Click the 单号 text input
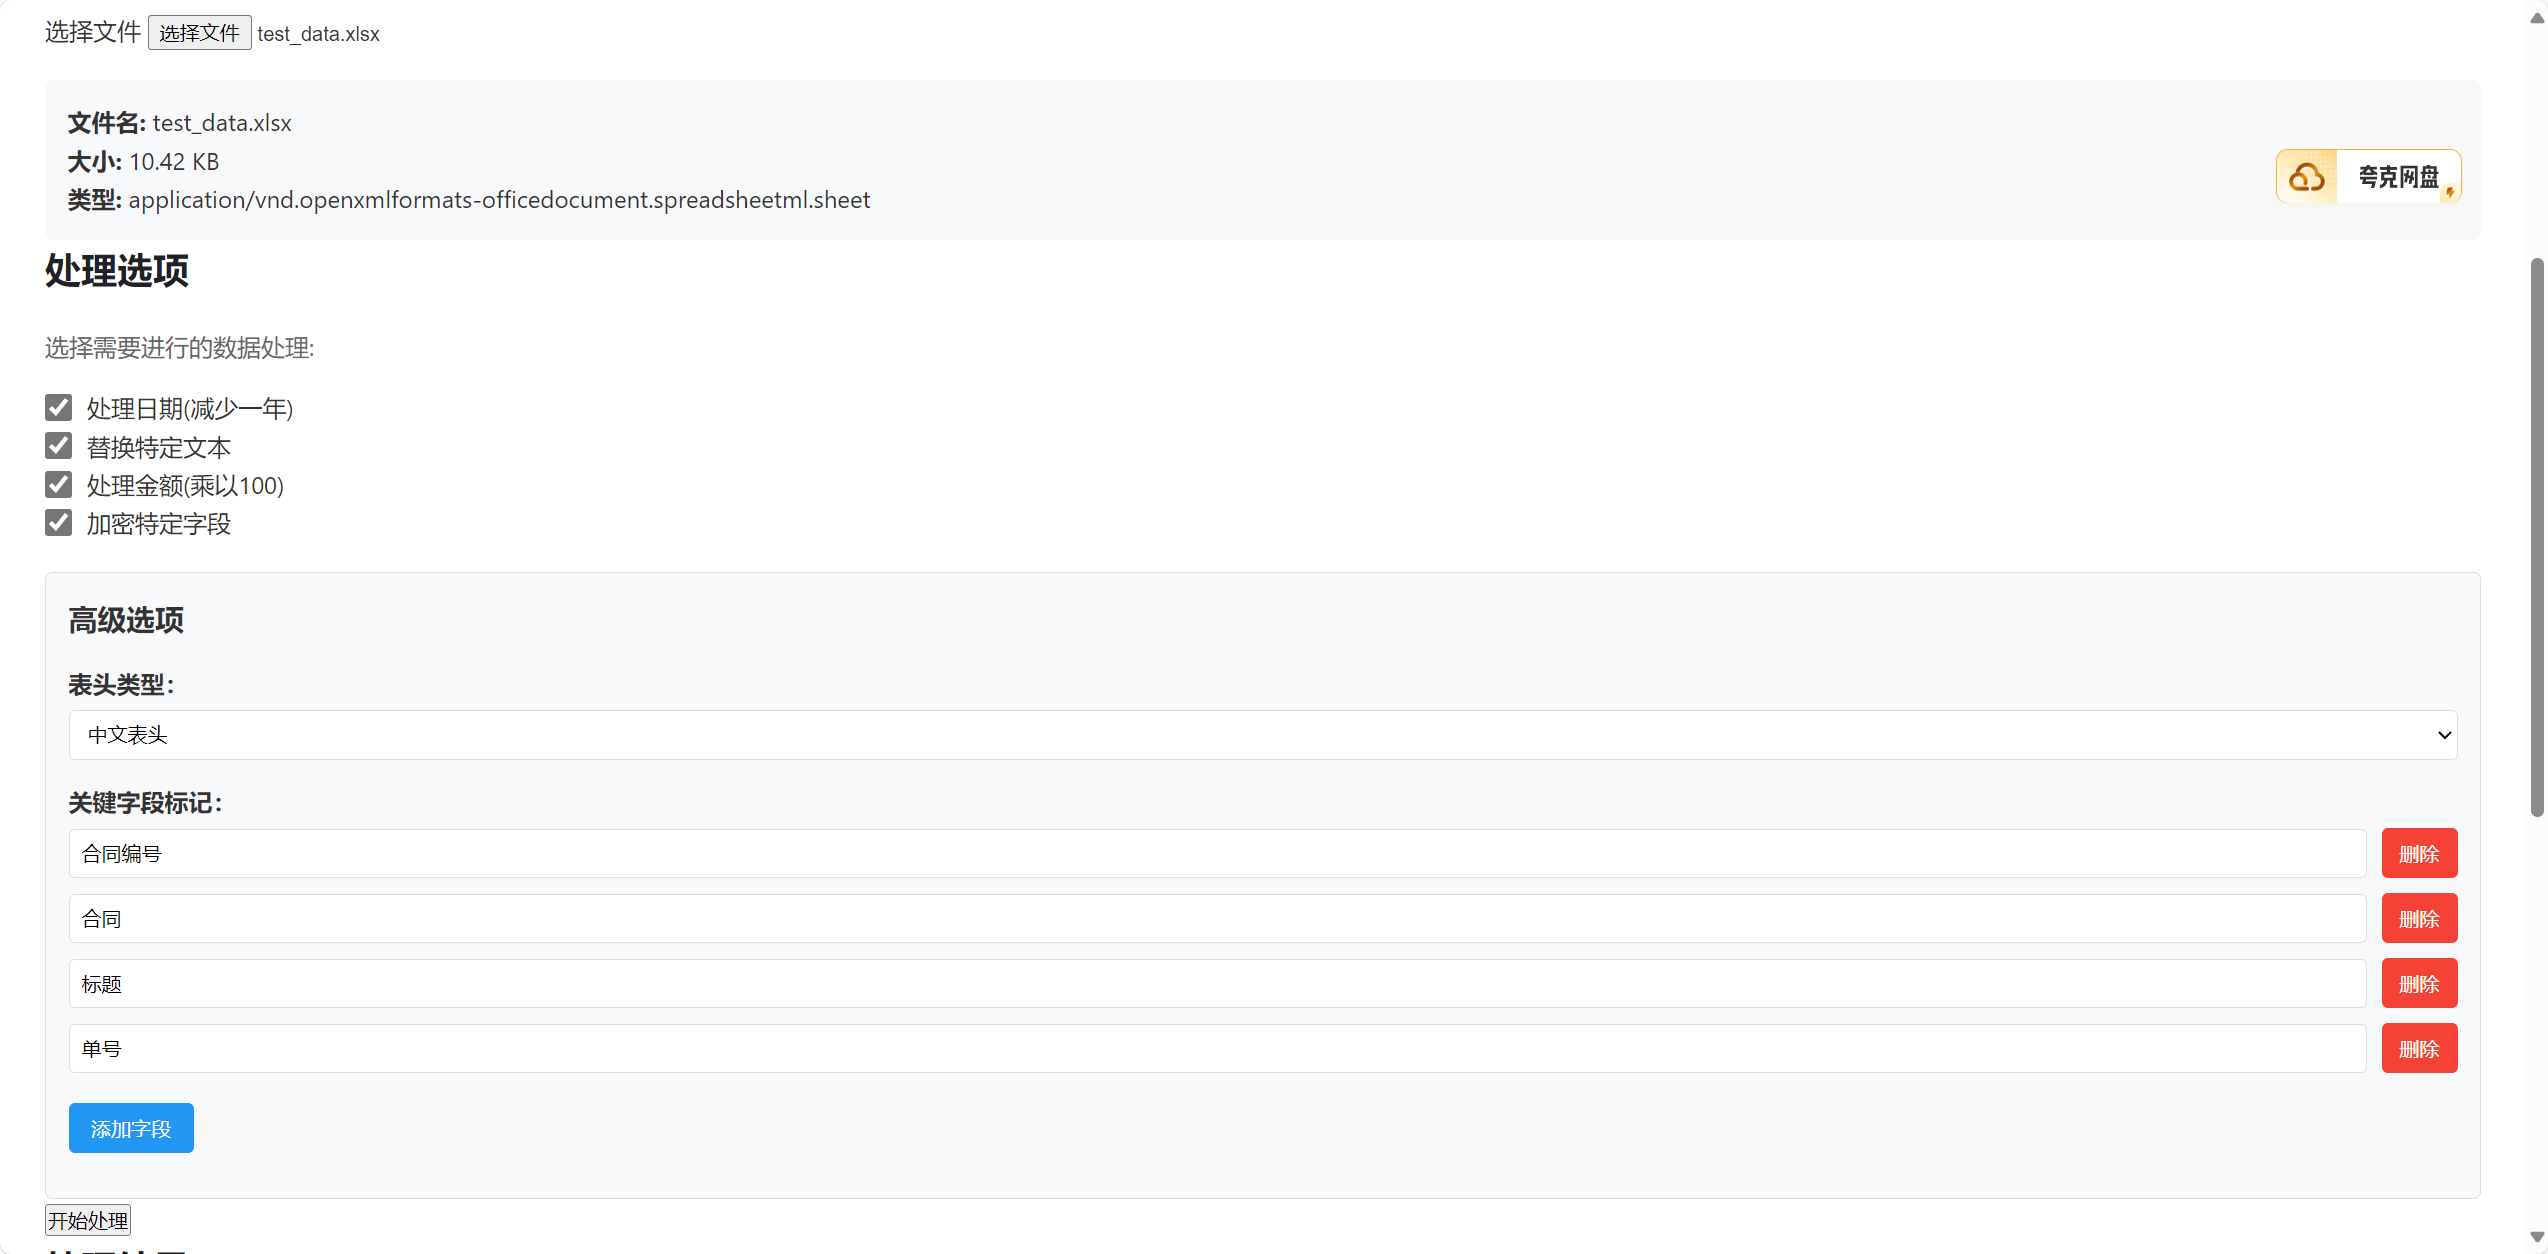This screenshot has height=1254, width=2548. coord(1216,1049)
